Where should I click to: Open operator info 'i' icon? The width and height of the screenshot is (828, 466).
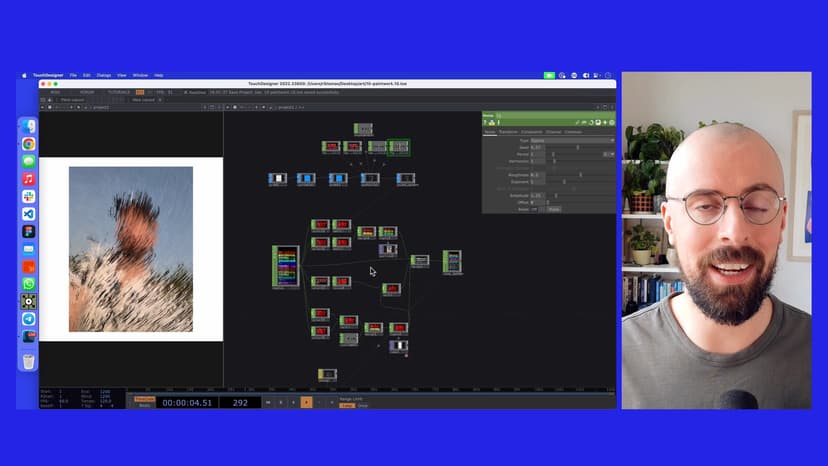coord(498,122)
